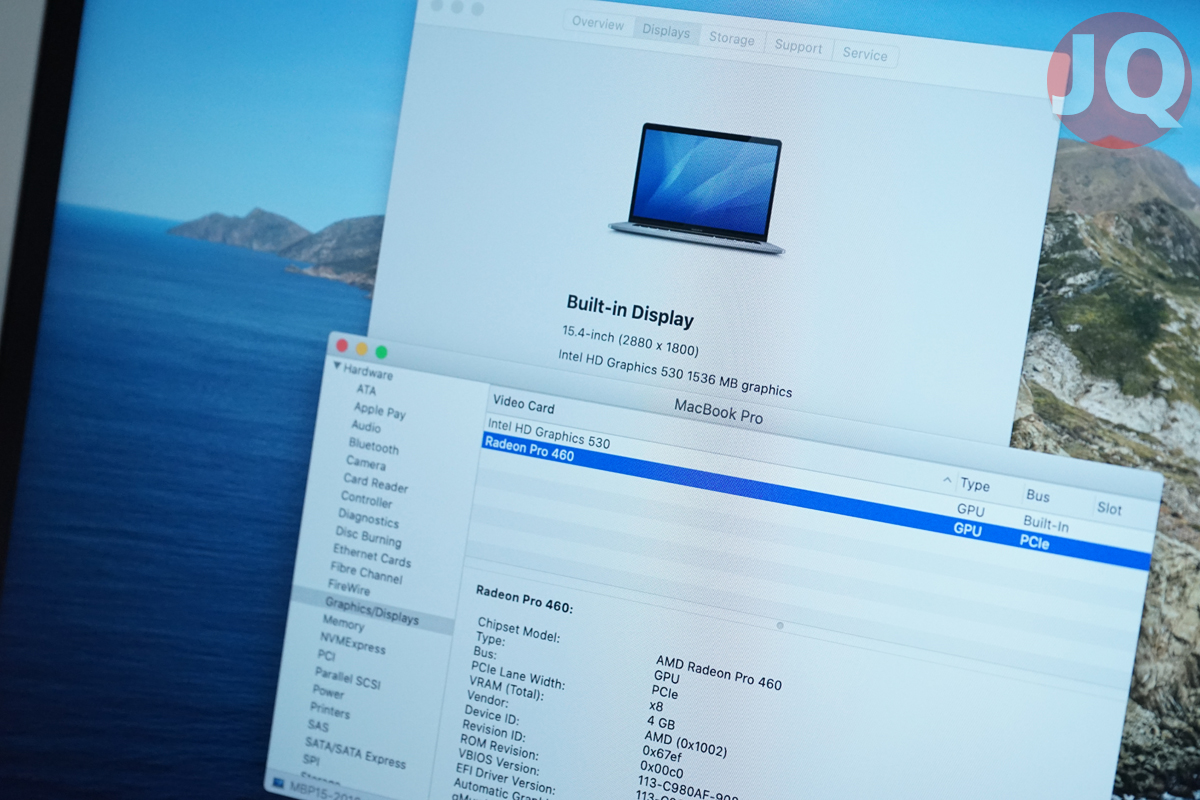Select the "0x00c0" revision value
The height and width of the screenshot is (800, 1200).
coord(660,772)
